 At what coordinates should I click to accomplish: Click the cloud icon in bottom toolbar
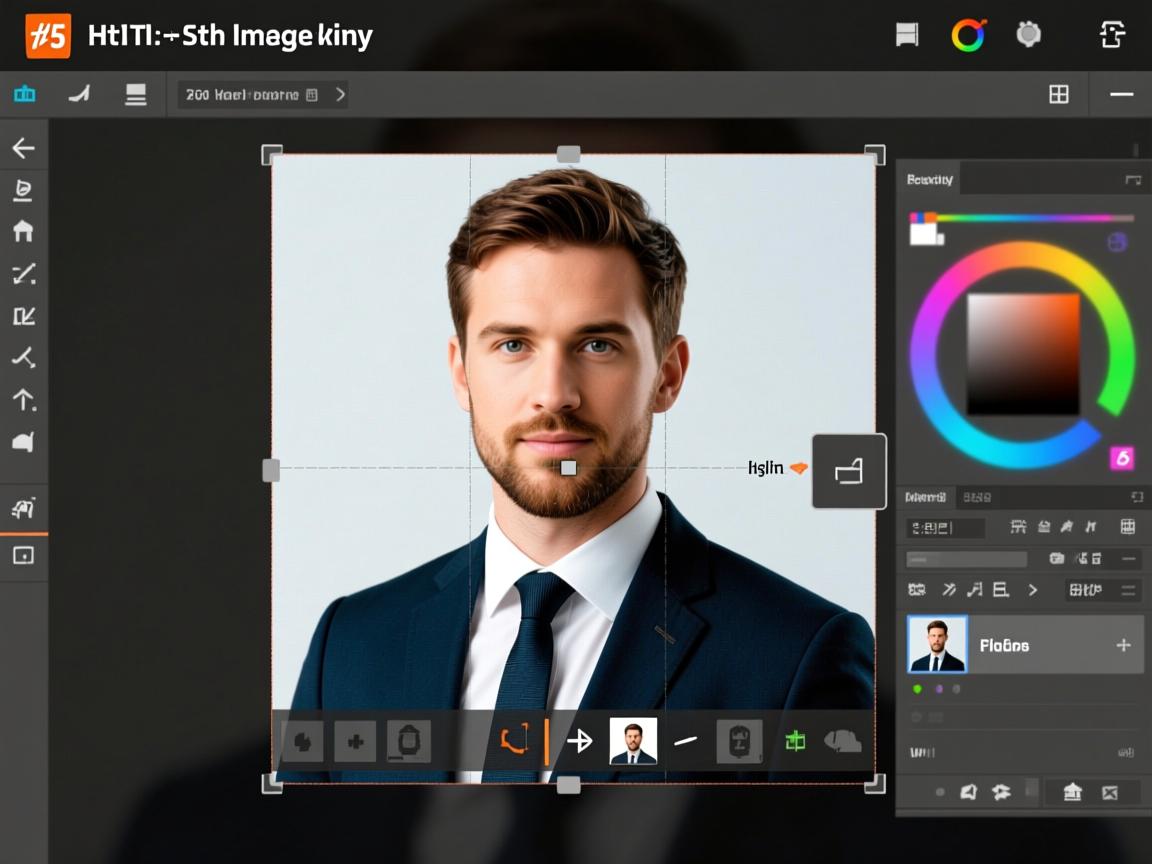click(842, 741)
